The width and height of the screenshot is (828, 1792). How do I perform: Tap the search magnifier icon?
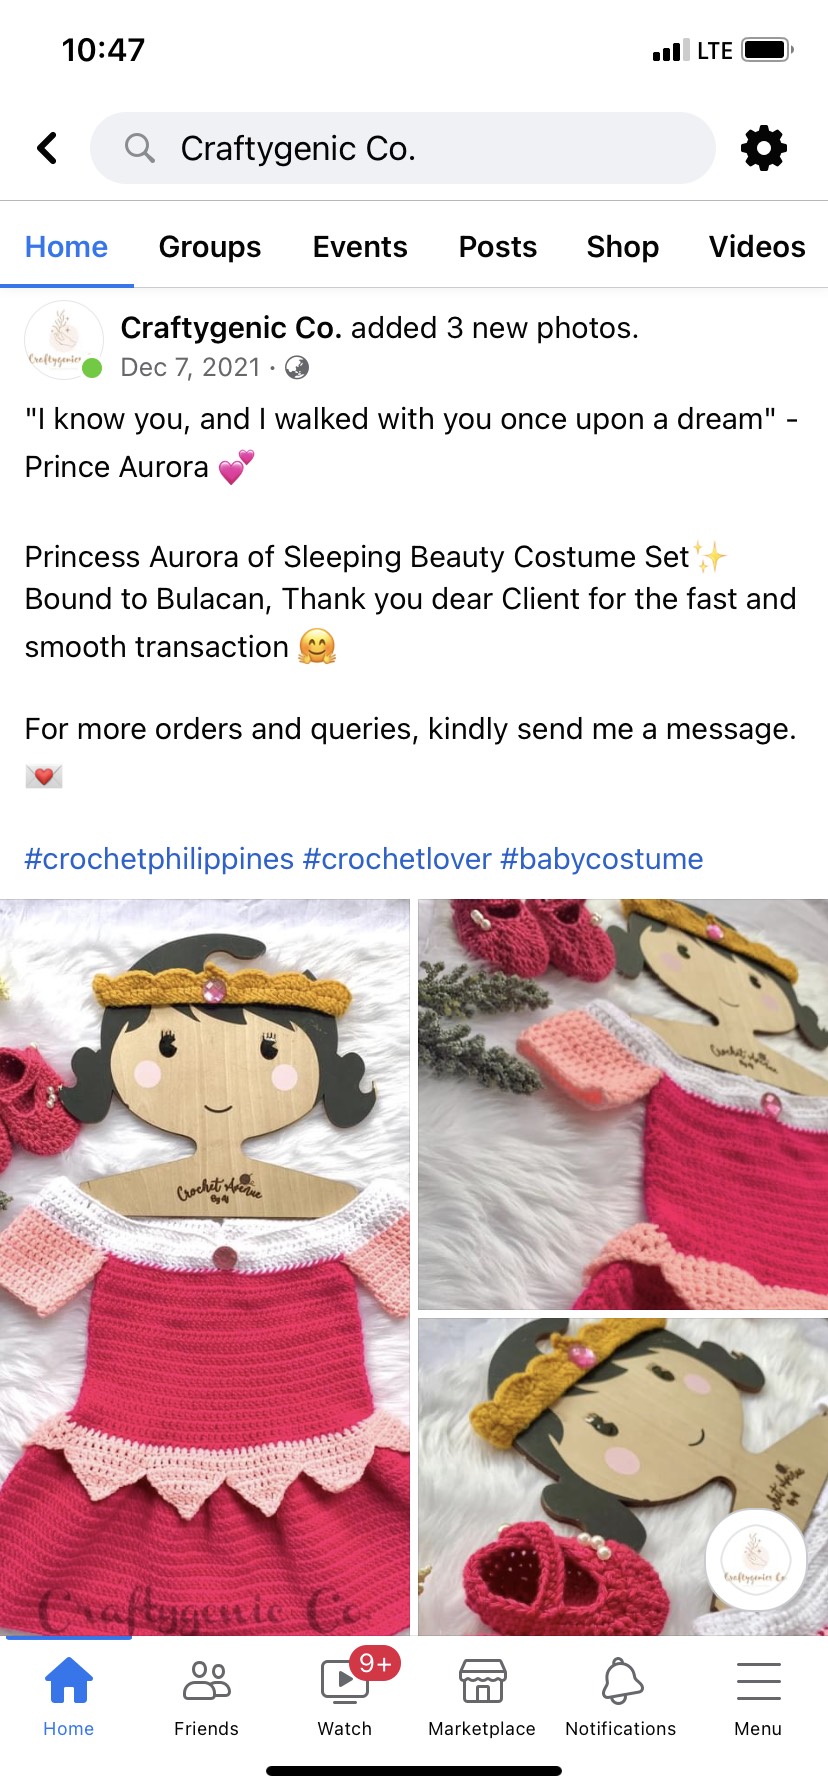(140, 148)
